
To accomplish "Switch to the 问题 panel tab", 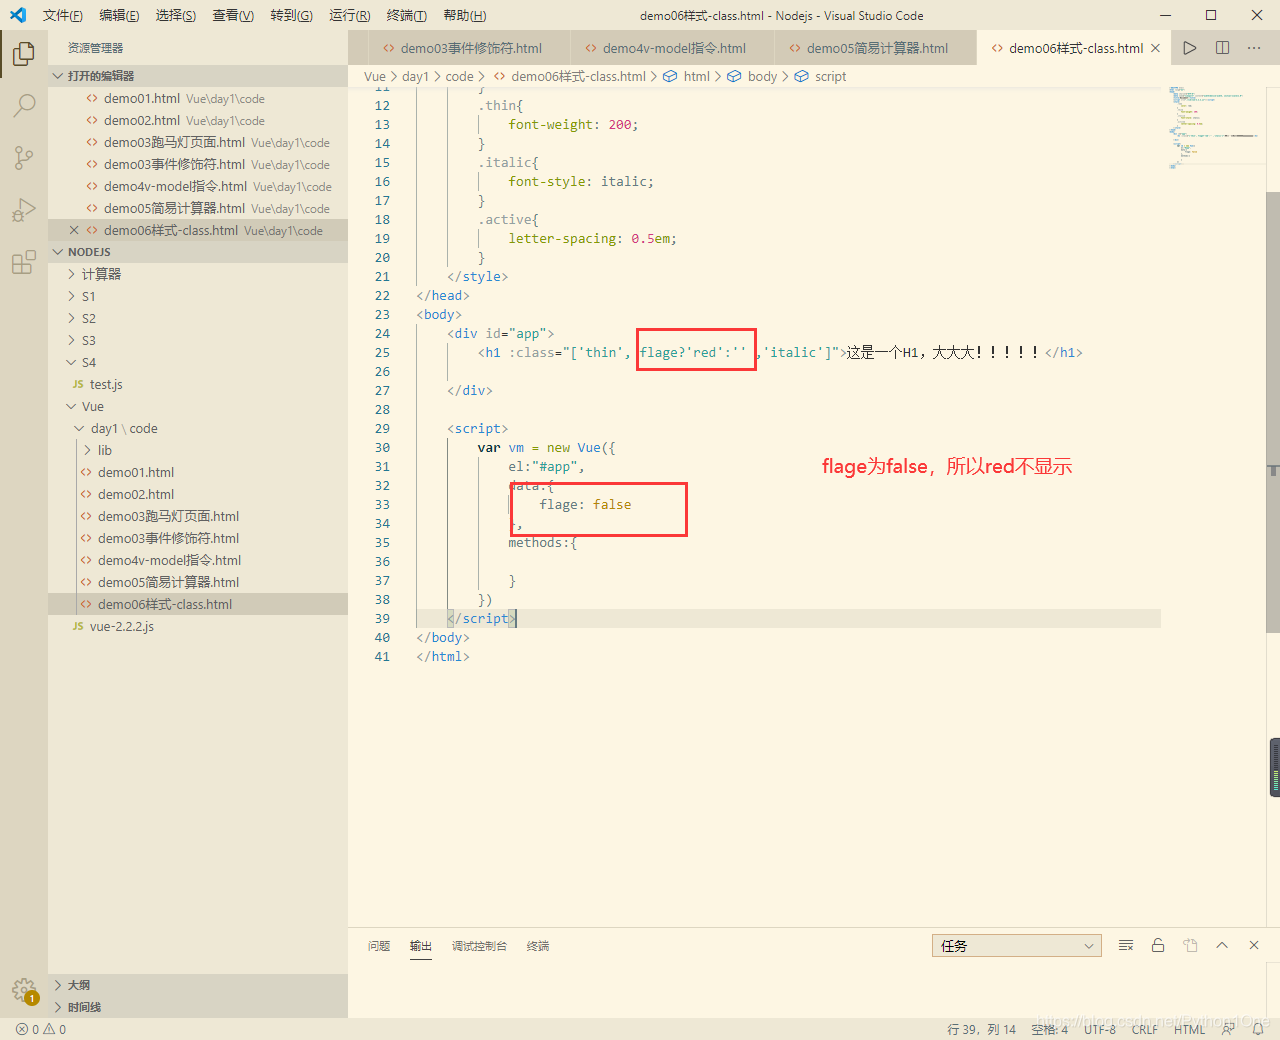I will click(x=379, y=946).
